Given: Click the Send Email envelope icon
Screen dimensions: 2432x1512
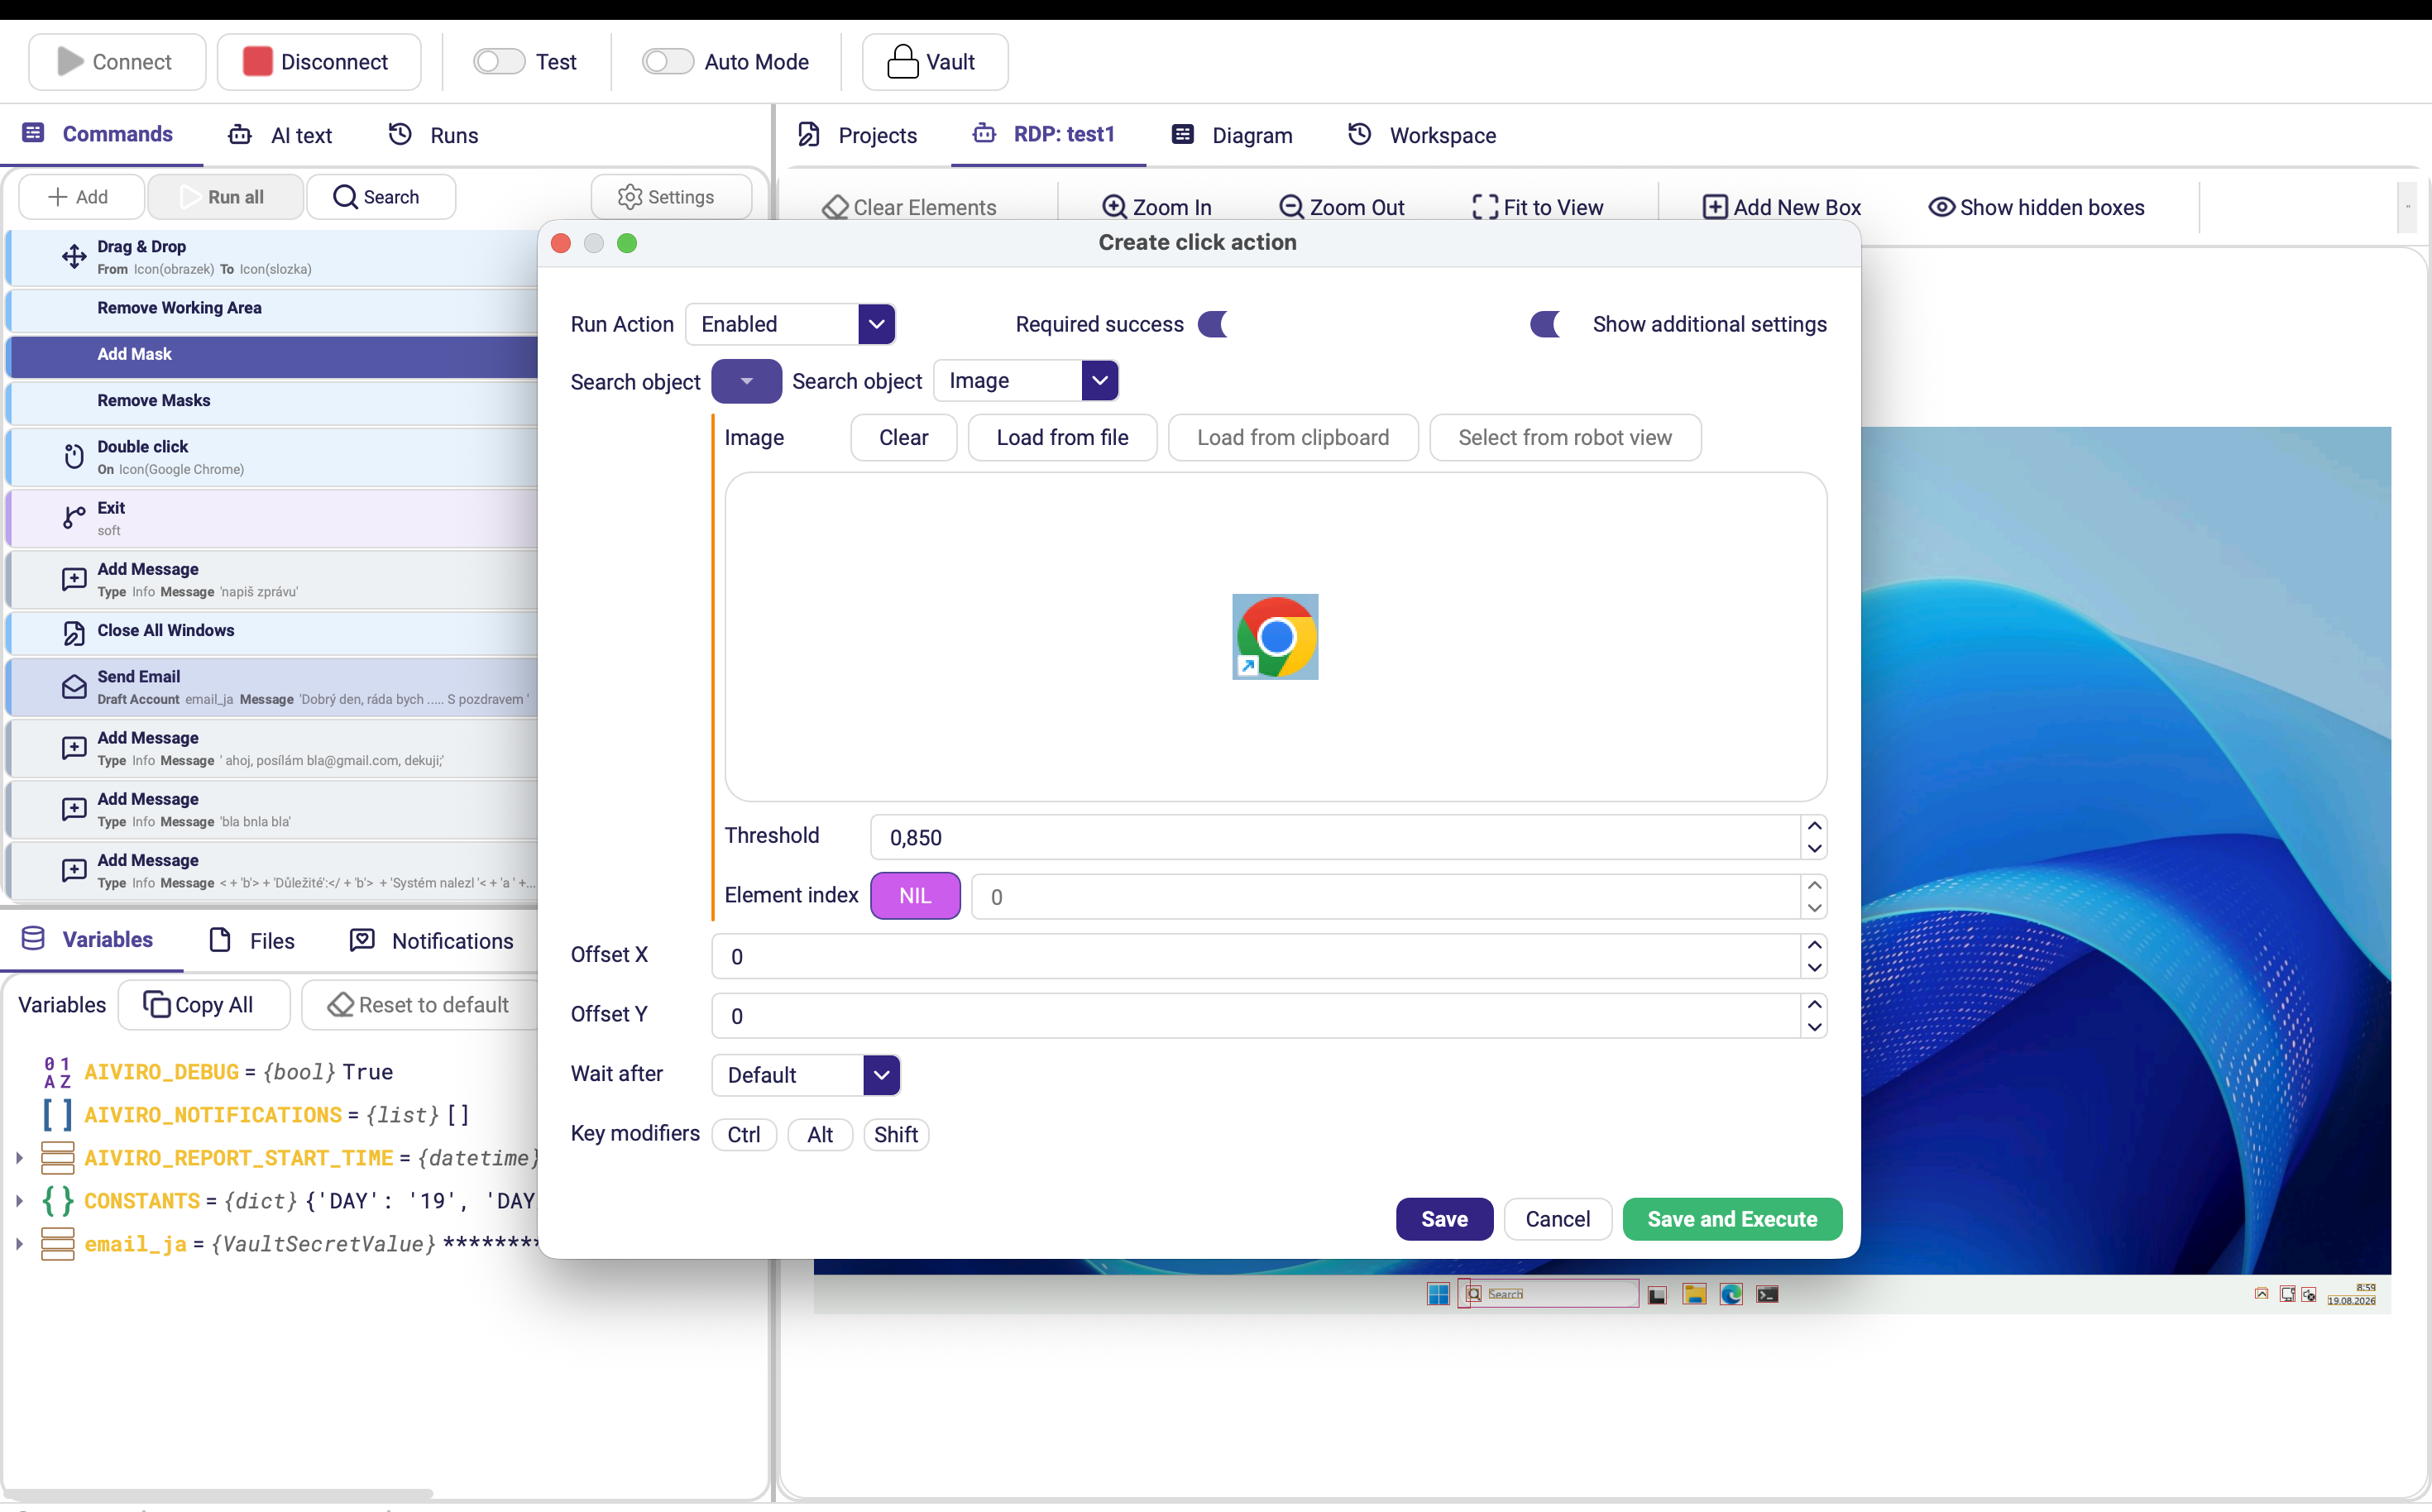Looking at the screenshot, I should 74,687.
